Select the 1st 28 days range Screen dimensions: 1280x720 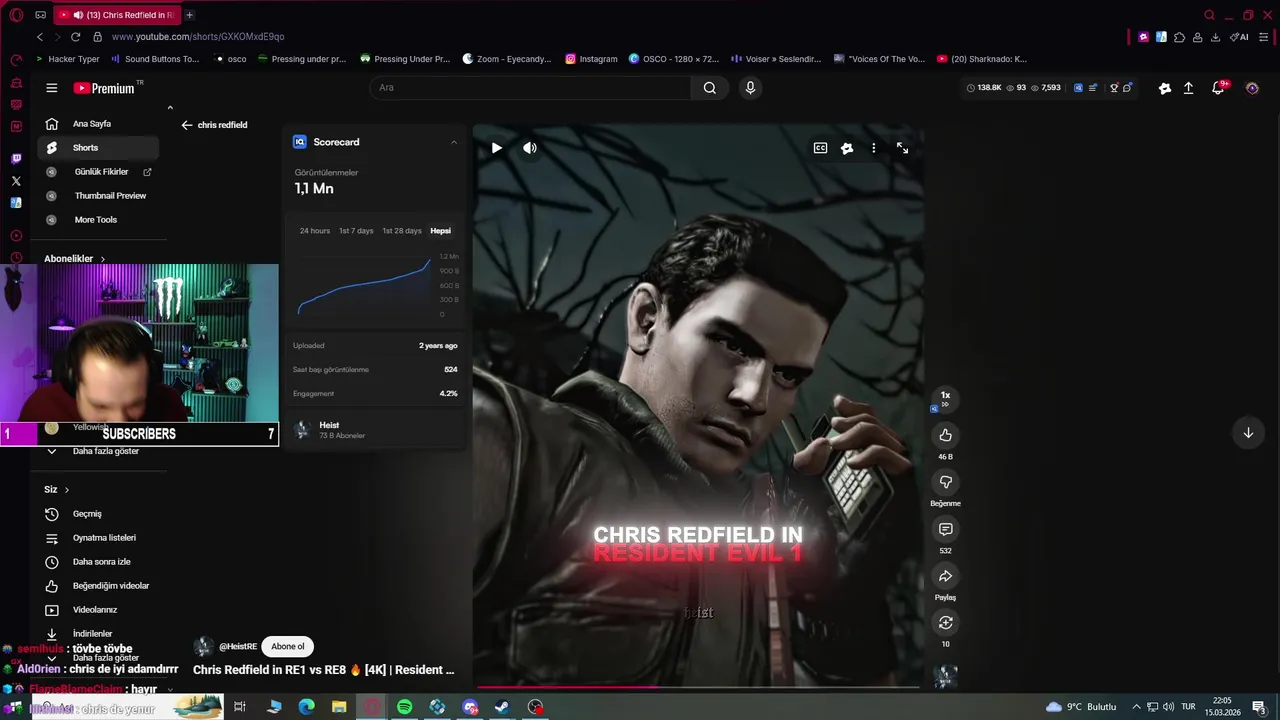pos(402,231)
